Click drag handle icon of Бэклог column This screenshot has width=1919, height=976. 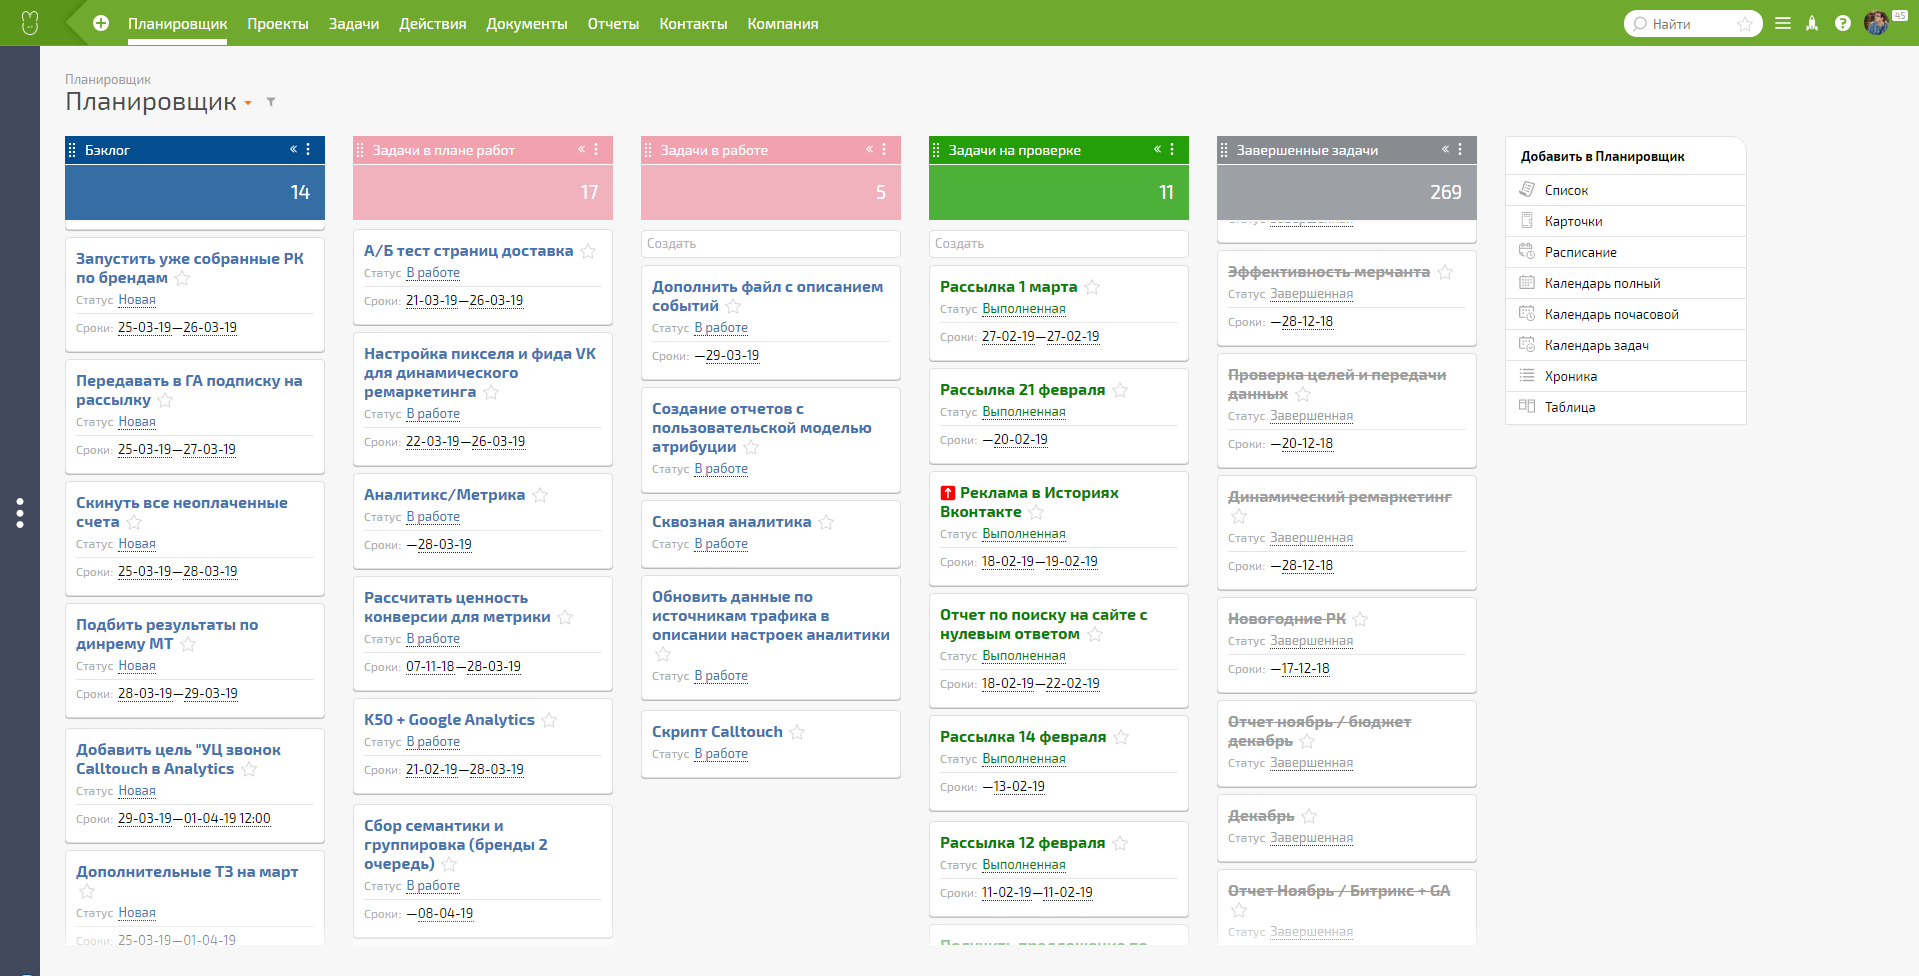(x=72, y=150)
